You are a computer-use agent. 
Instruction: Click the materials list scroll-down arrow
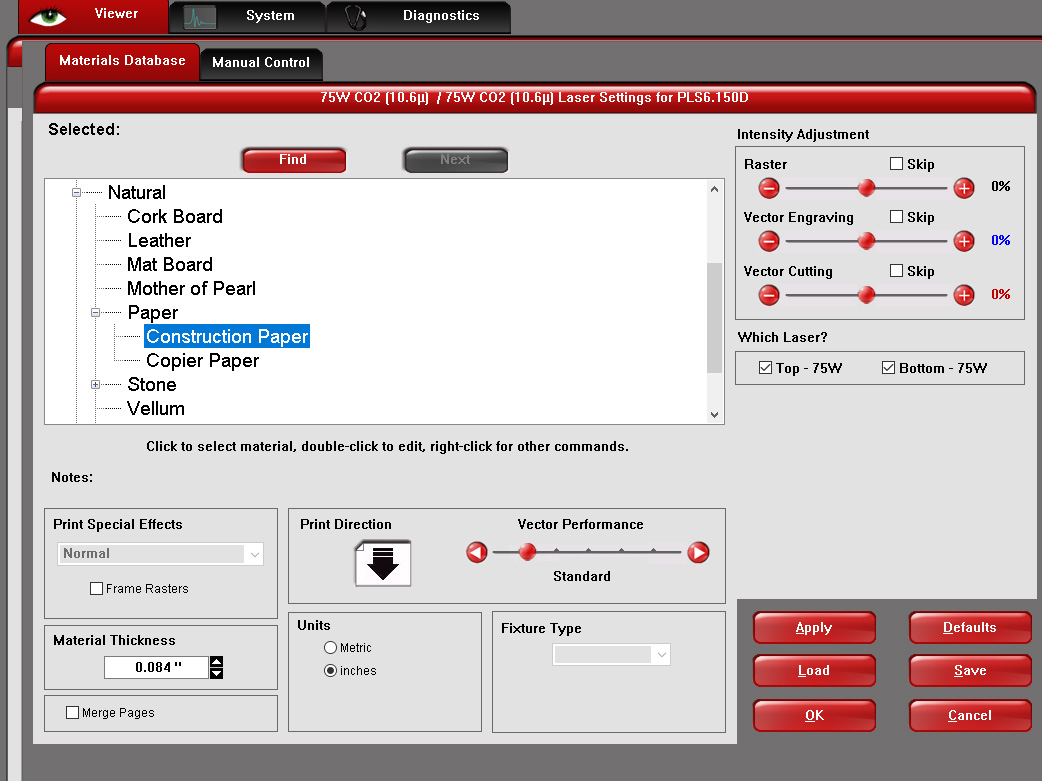coord(714,415)
